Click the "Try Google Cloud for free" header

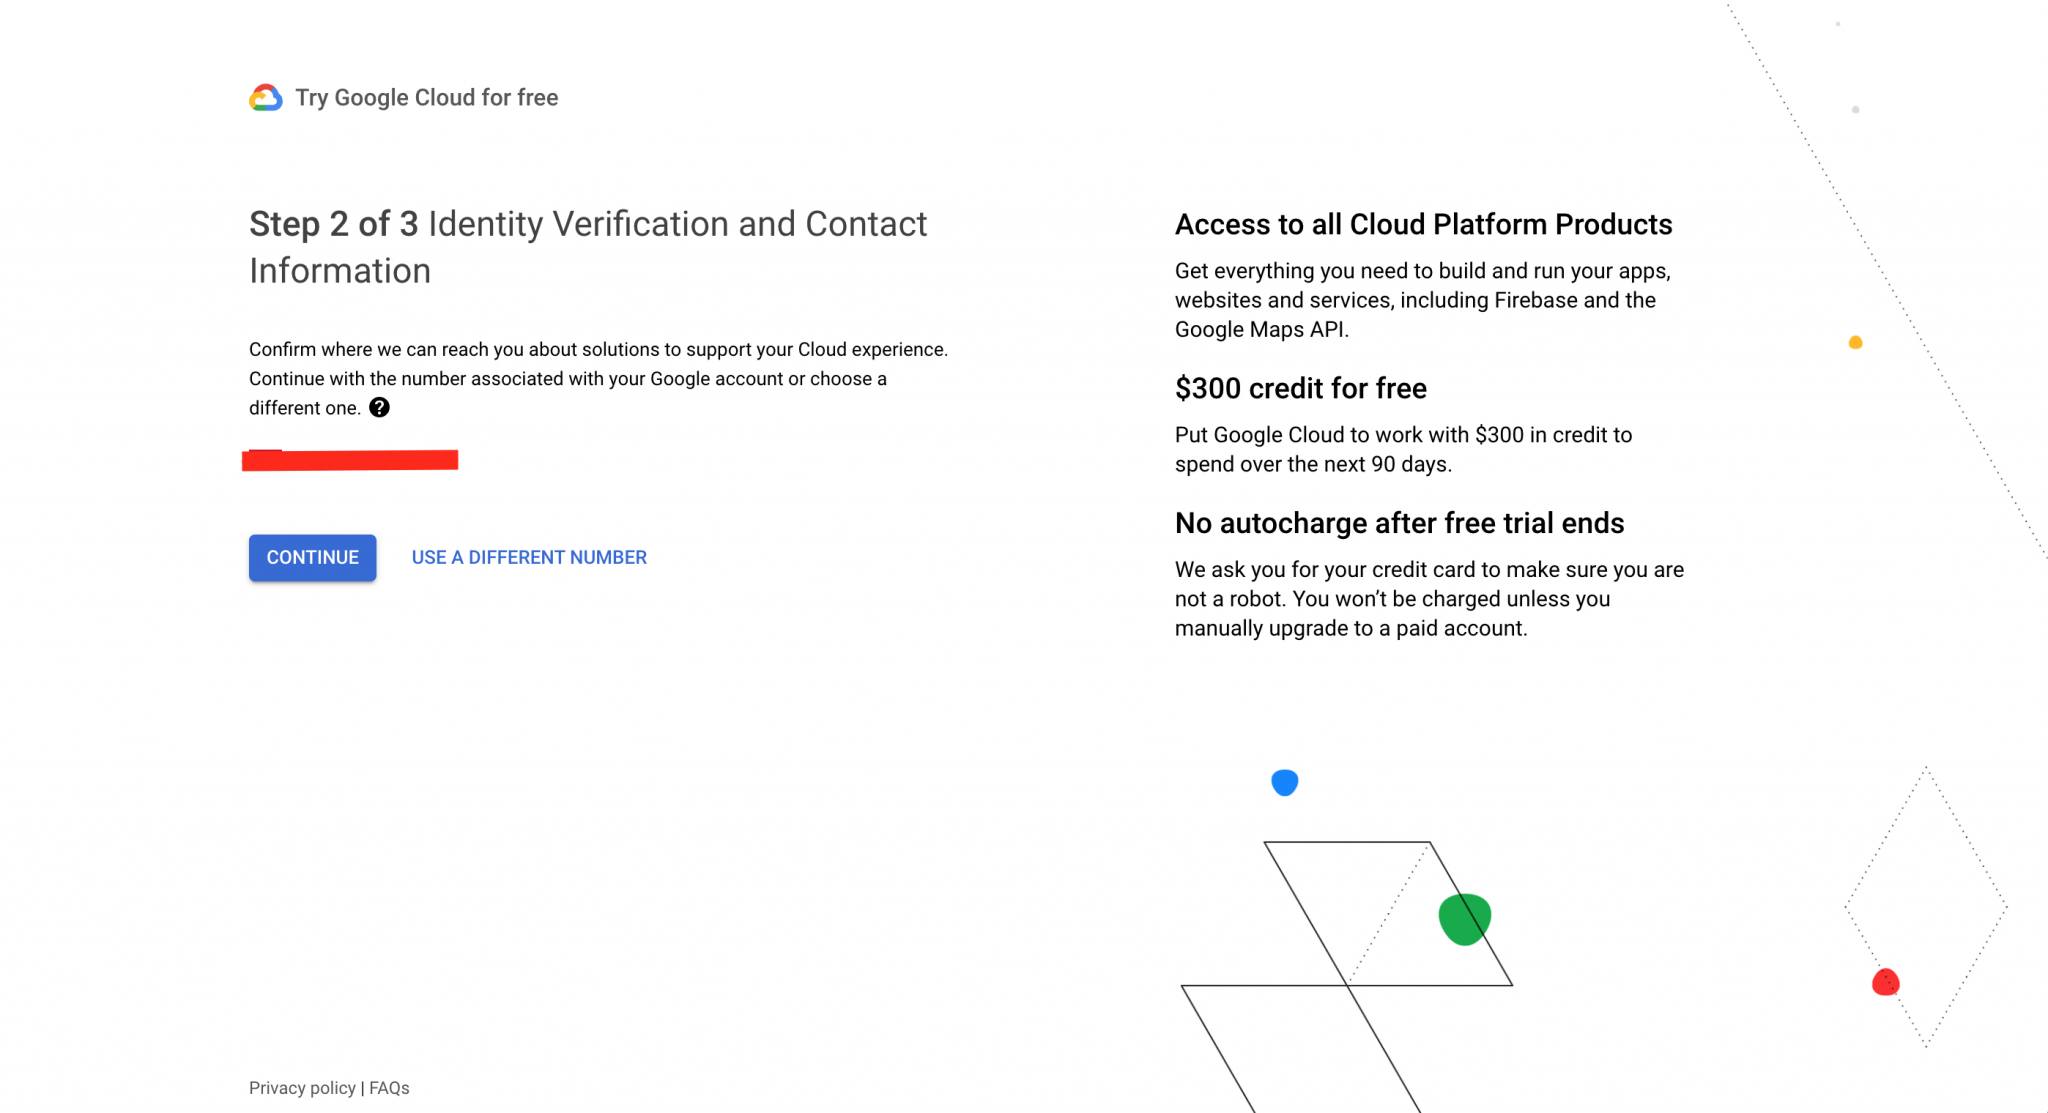(x=427, y=97)
